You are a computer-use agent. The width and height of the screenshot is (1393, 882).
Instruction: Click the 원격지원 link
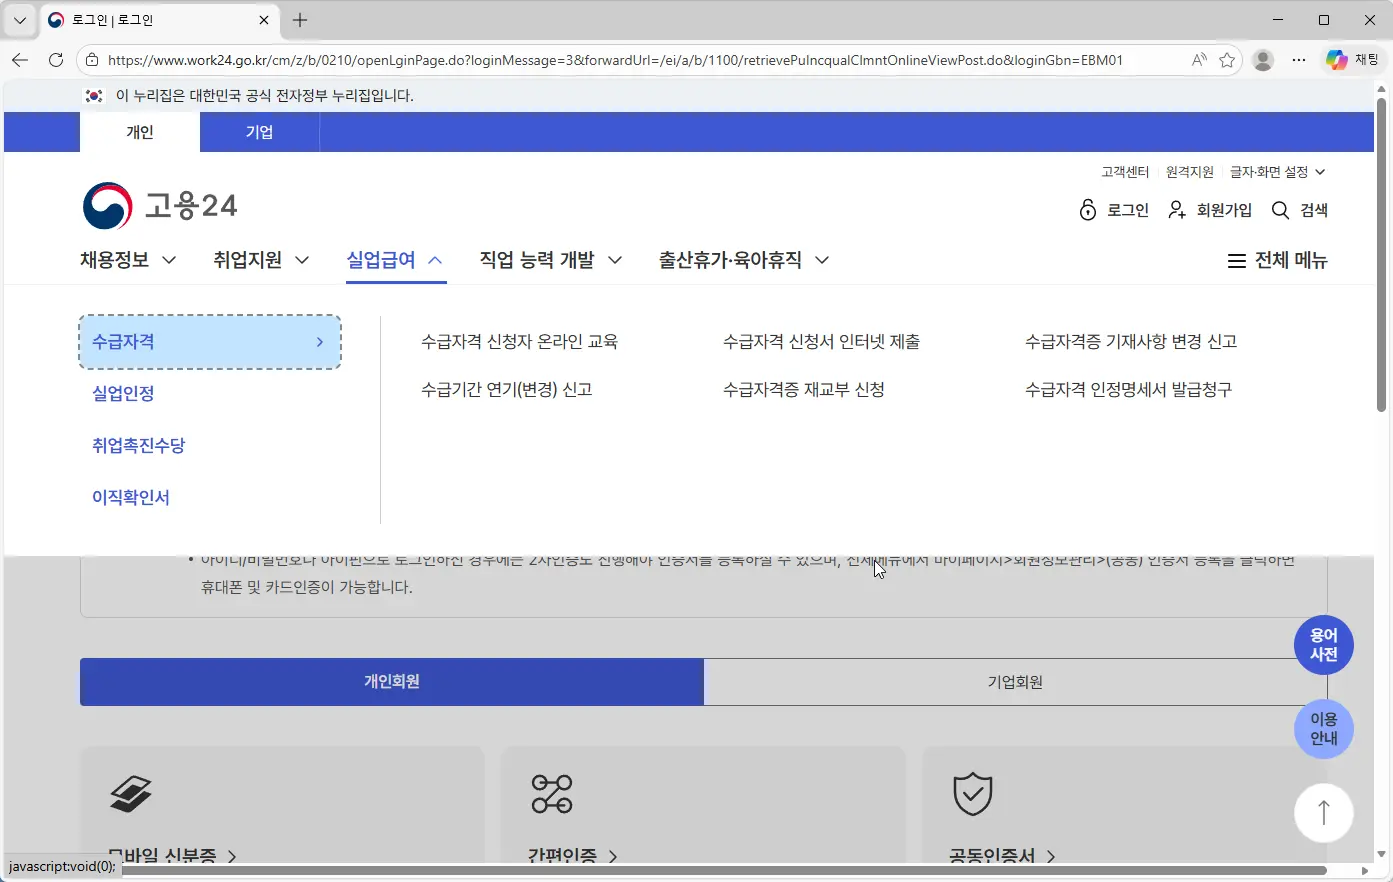(x=1189, y=171)
